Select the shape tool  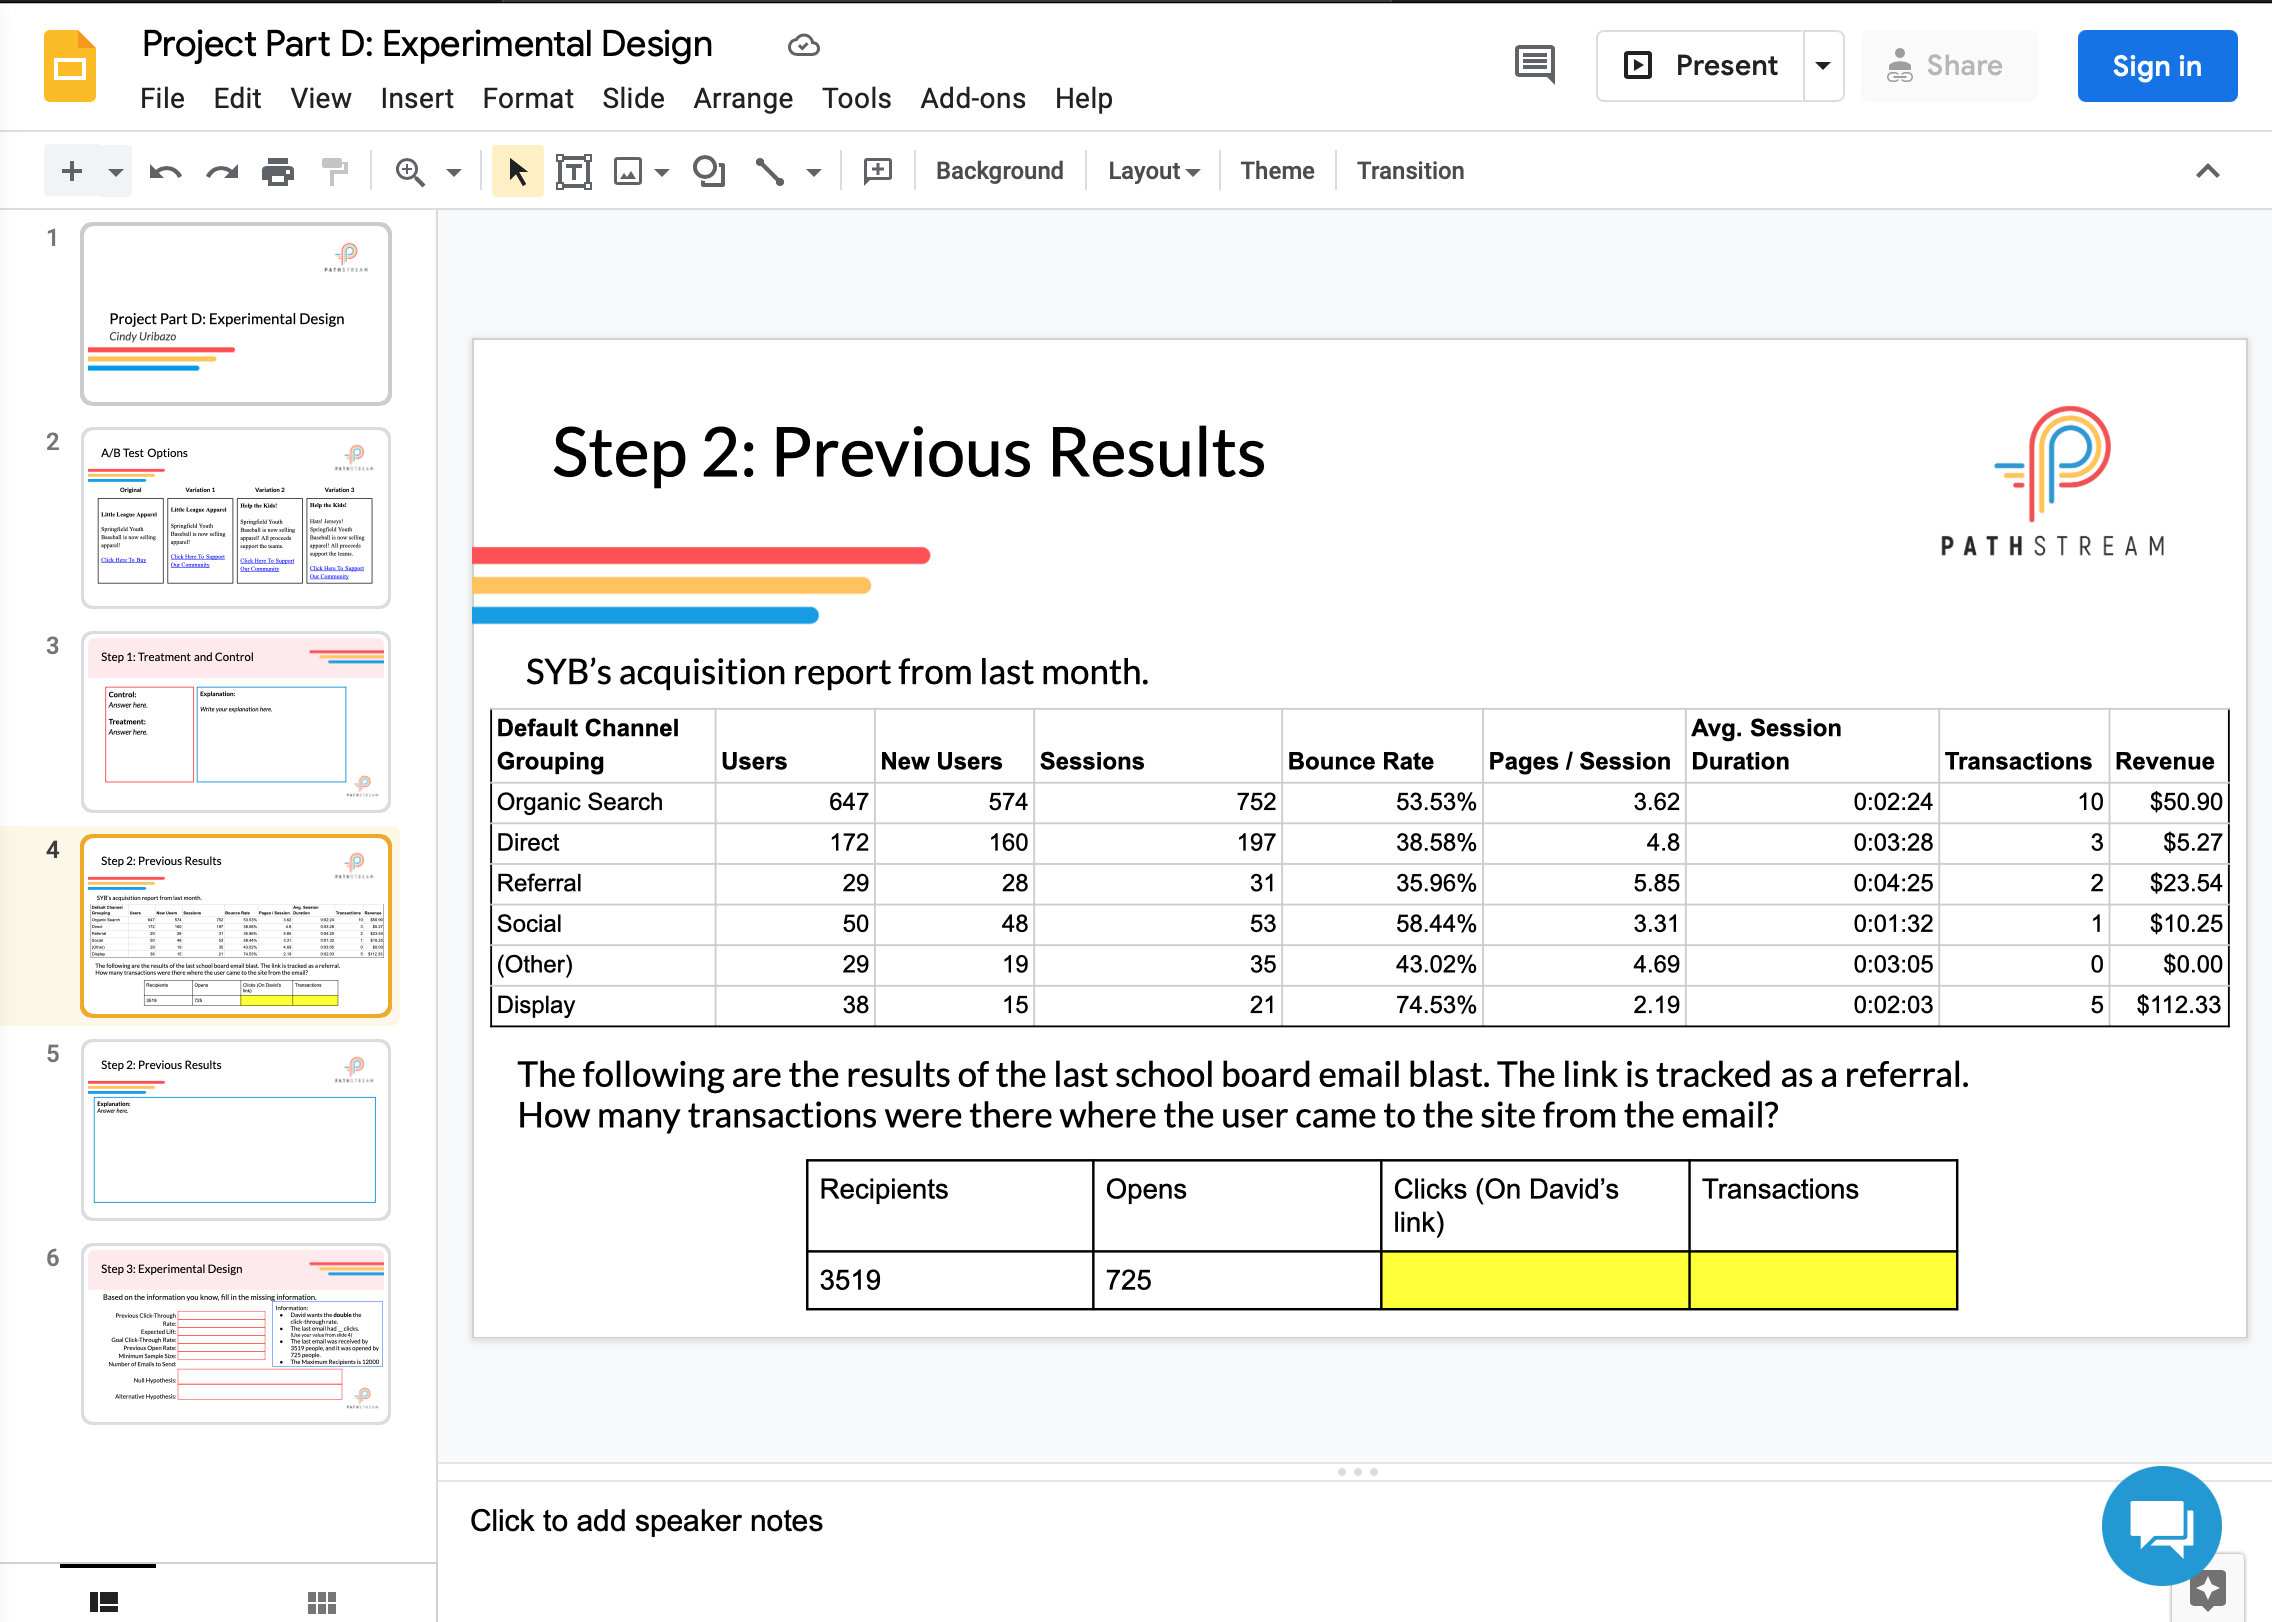pyautogui.click(x=709, y=172)
